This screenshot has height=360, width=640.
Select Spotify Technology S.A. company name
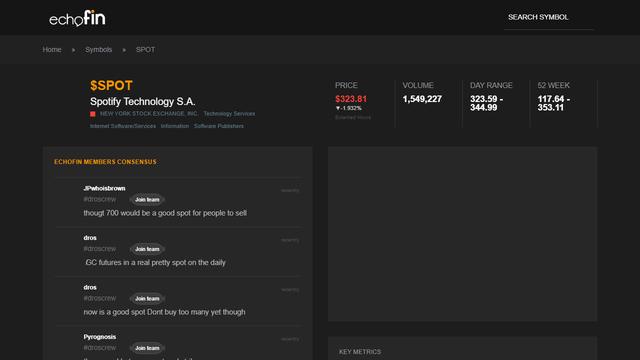(x=142, y=101)
